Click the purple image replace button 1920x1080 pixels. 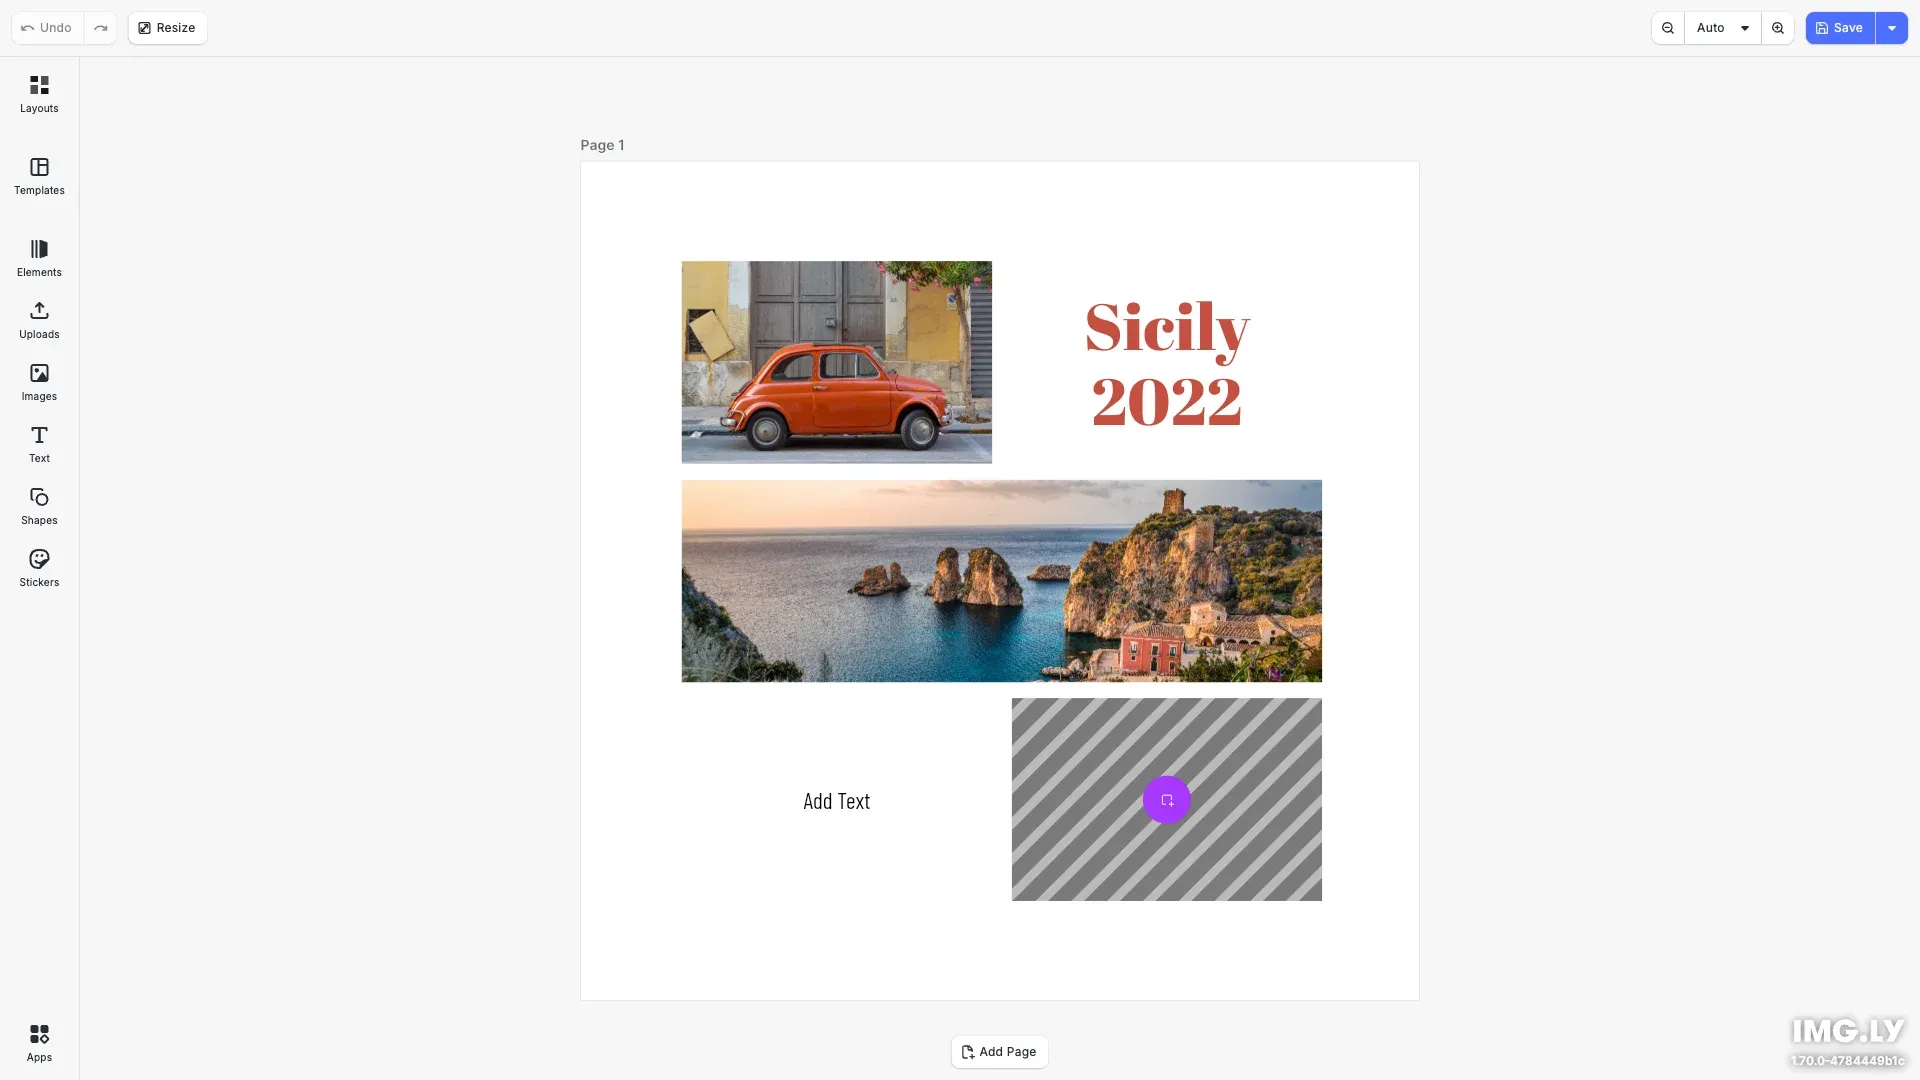[1166, 800]
